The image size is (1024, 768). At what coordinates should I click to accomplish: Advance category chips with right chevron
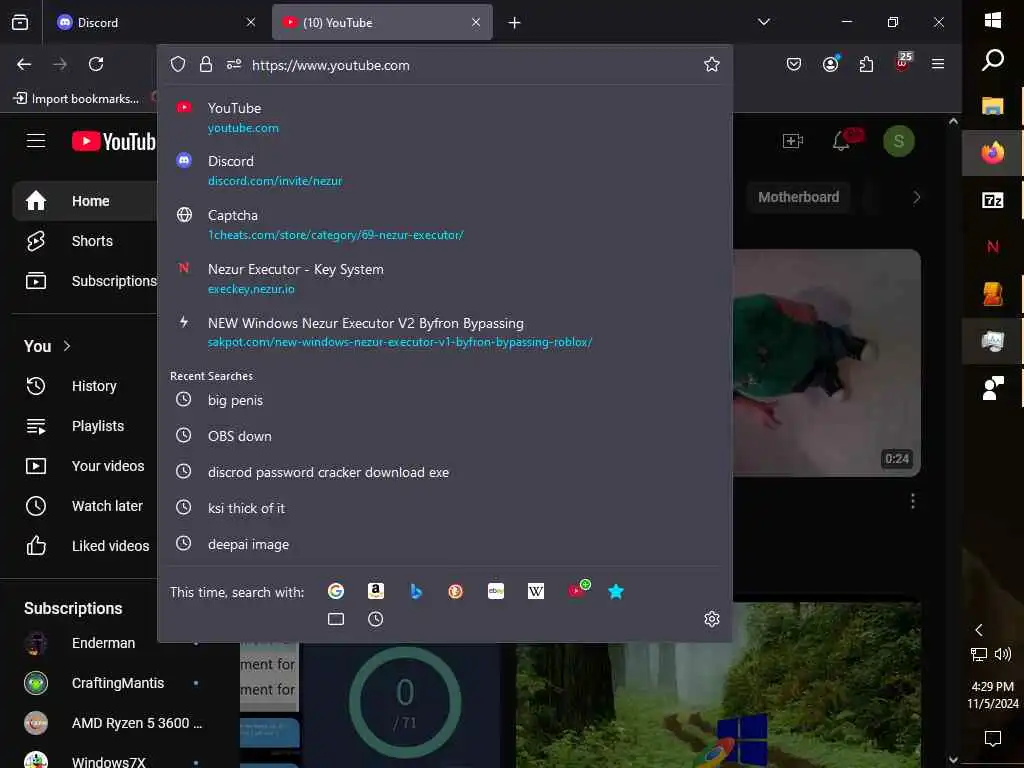pos(916,197)
